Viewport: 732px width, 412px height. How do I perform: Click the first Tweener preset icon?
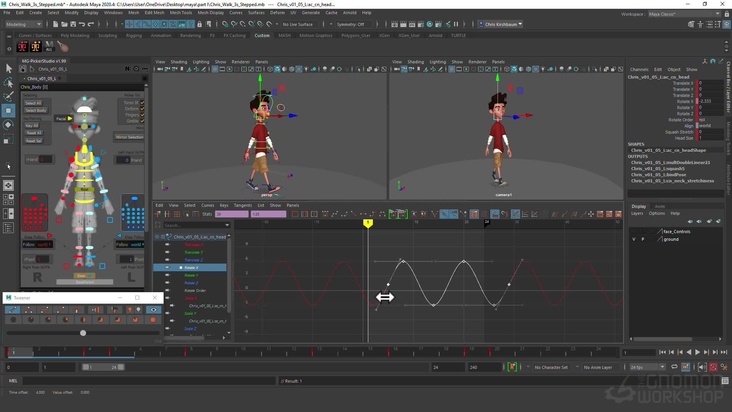(x=13, y=310)
